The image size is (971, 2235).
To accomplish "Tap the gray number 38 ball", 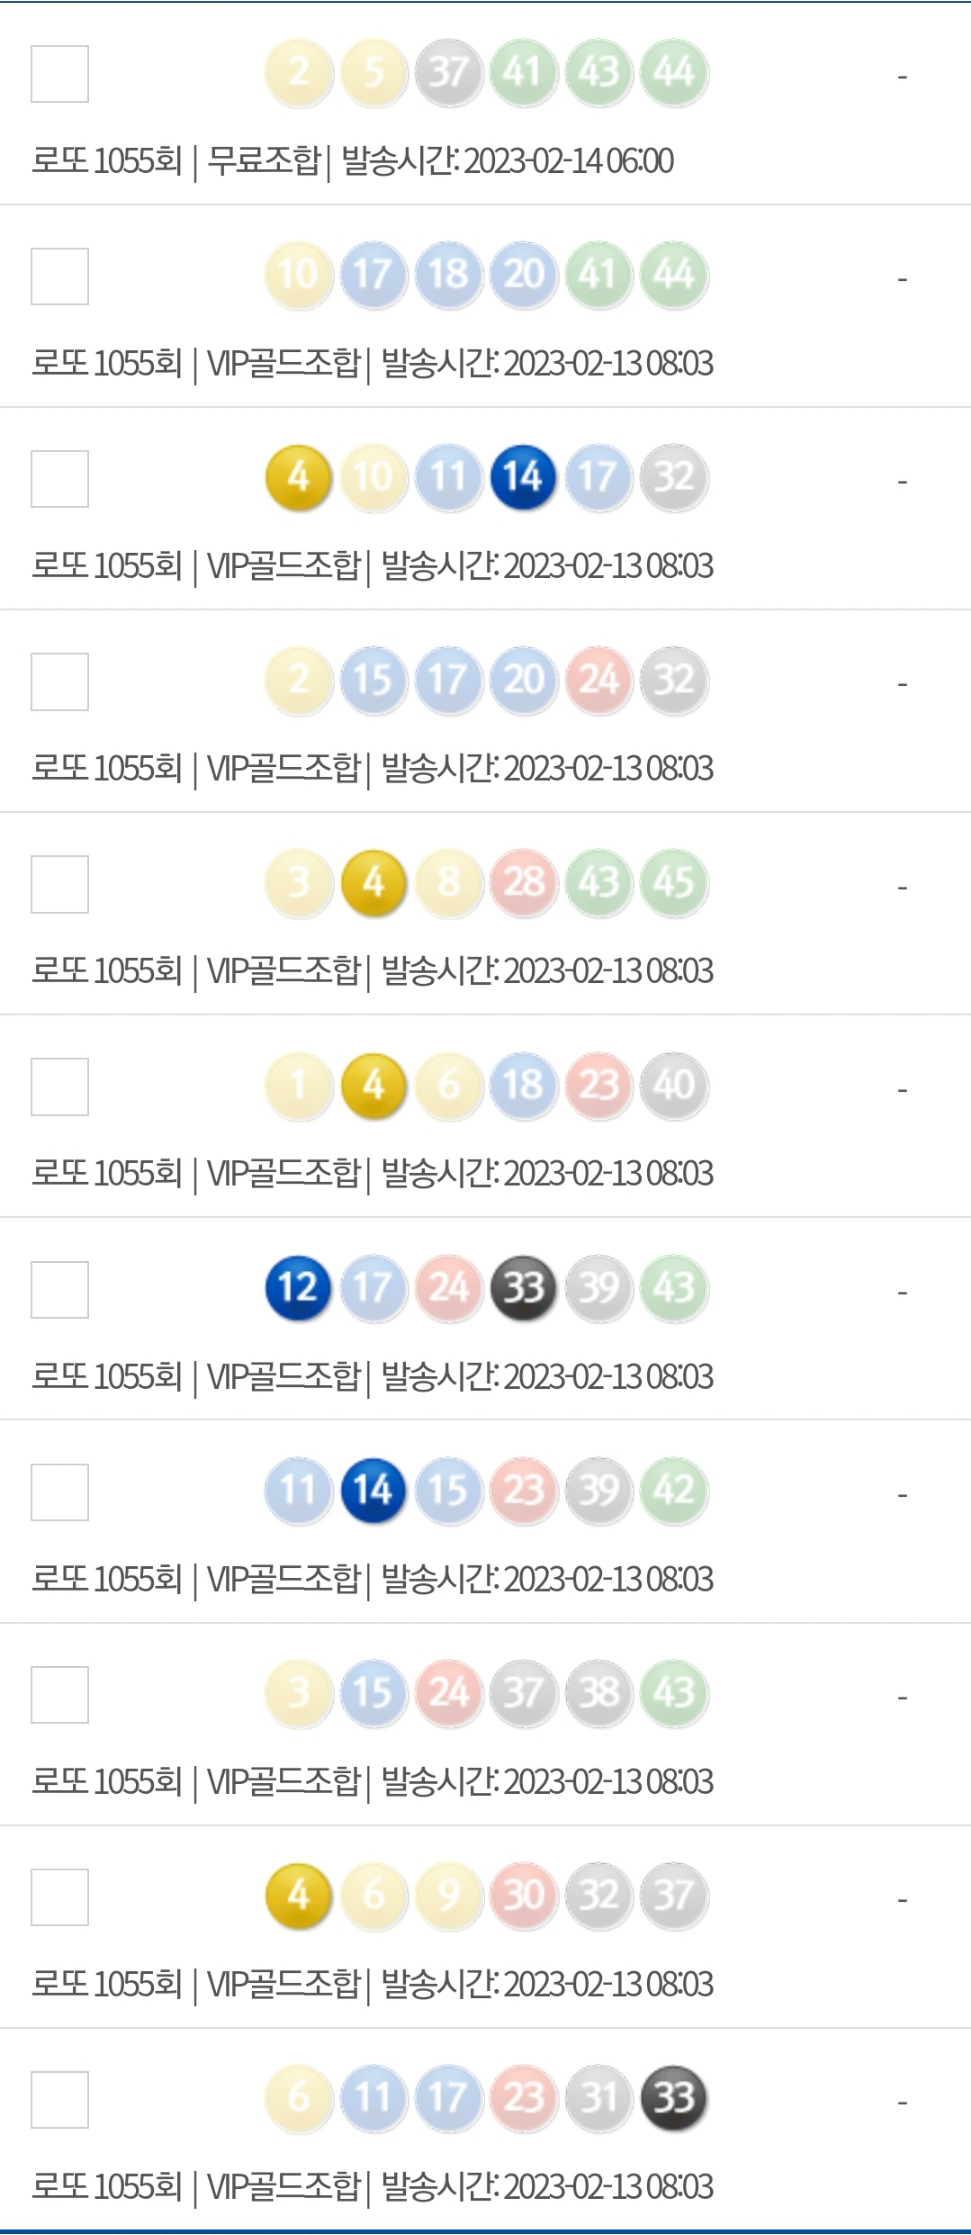I will [x=599, y=1693].
